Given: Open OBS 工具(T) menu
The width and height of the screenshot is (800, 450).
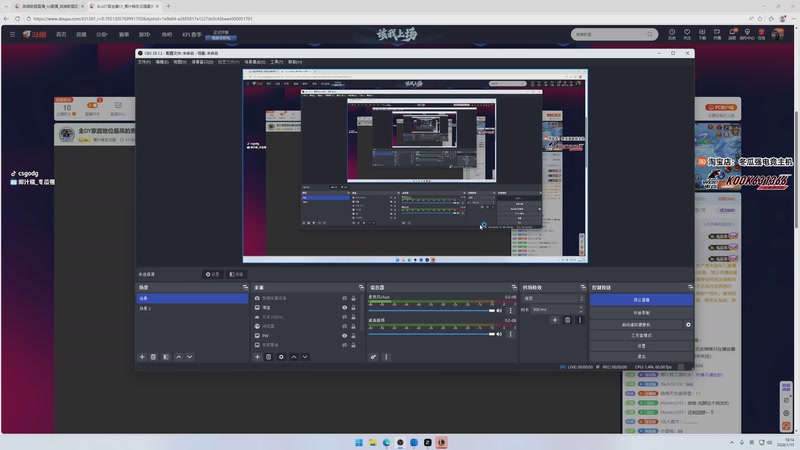Looking at the screenshot, I should point(277,62).
